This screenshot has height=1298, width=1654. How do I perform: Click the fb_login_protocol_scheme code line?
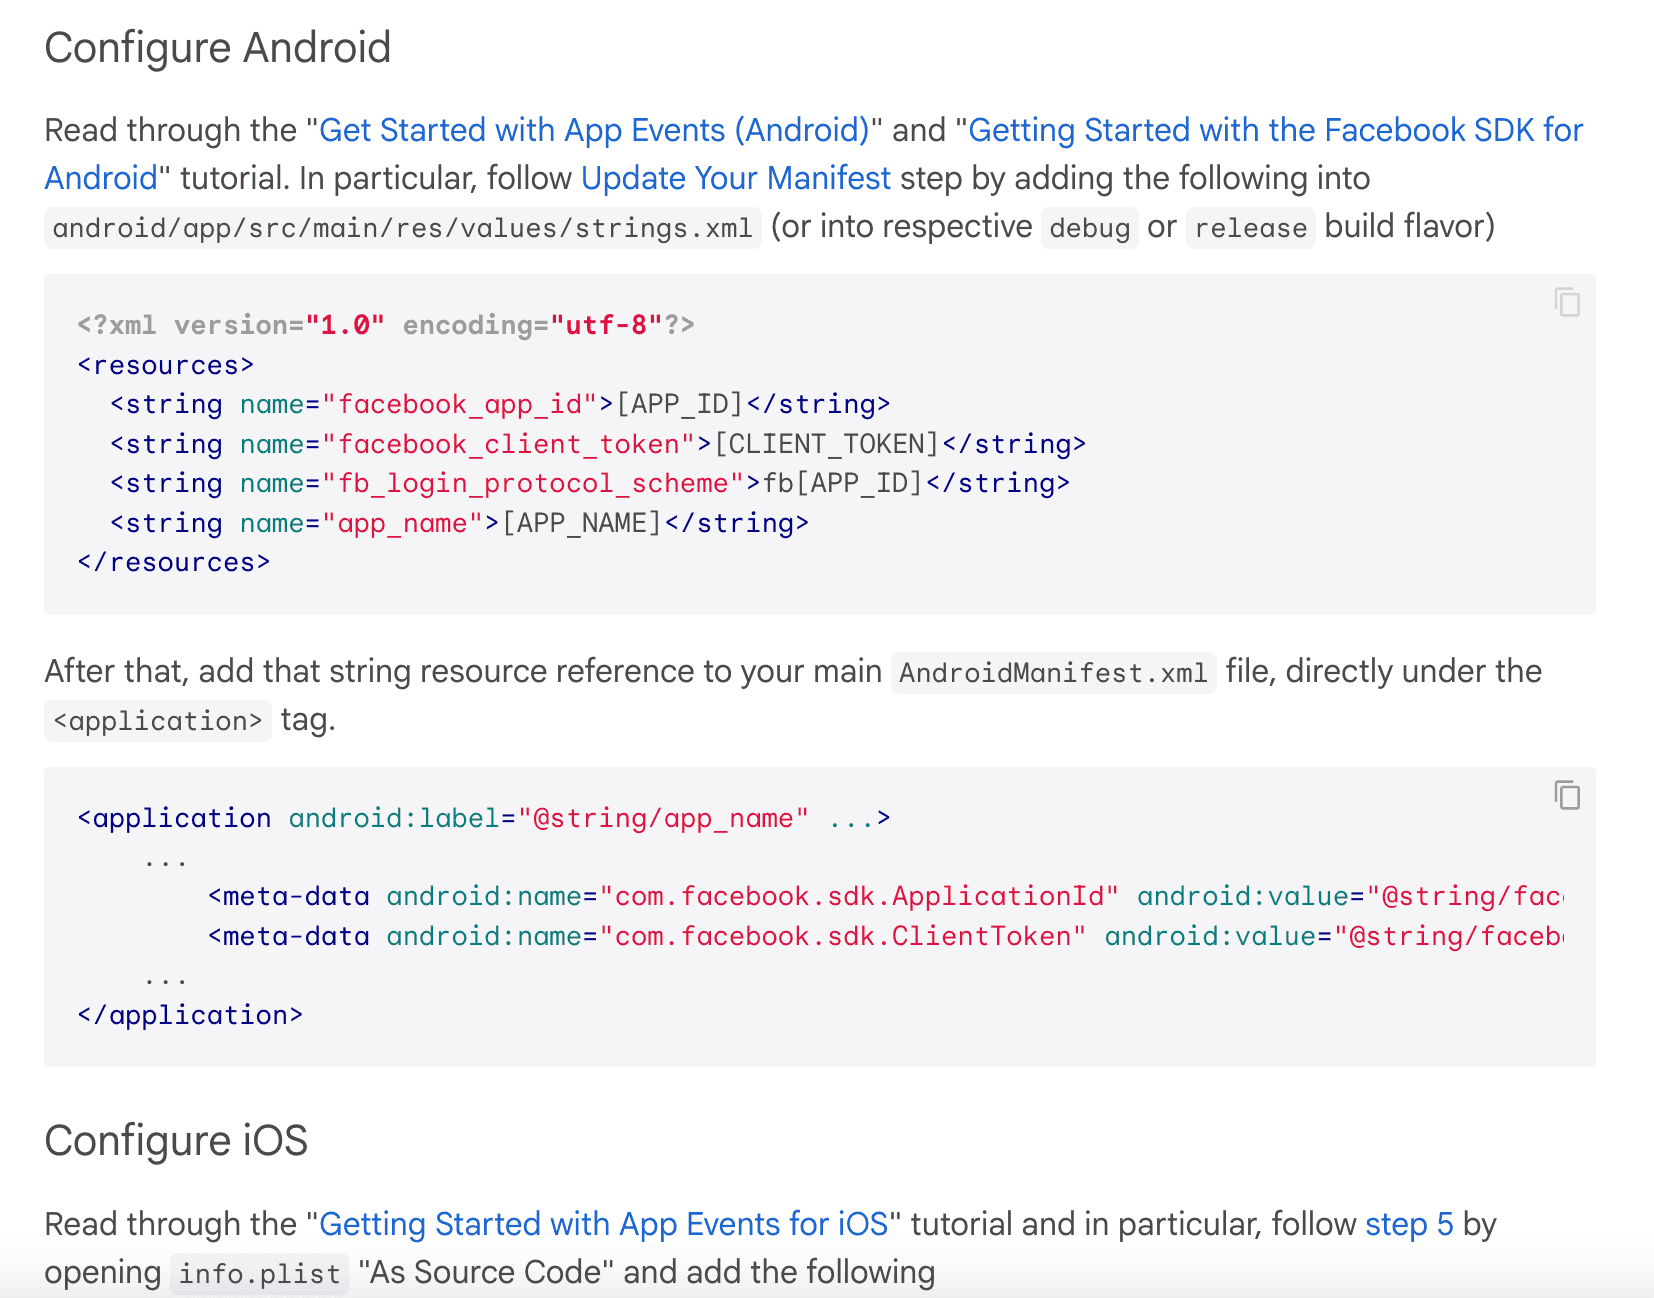pos(588,483)
